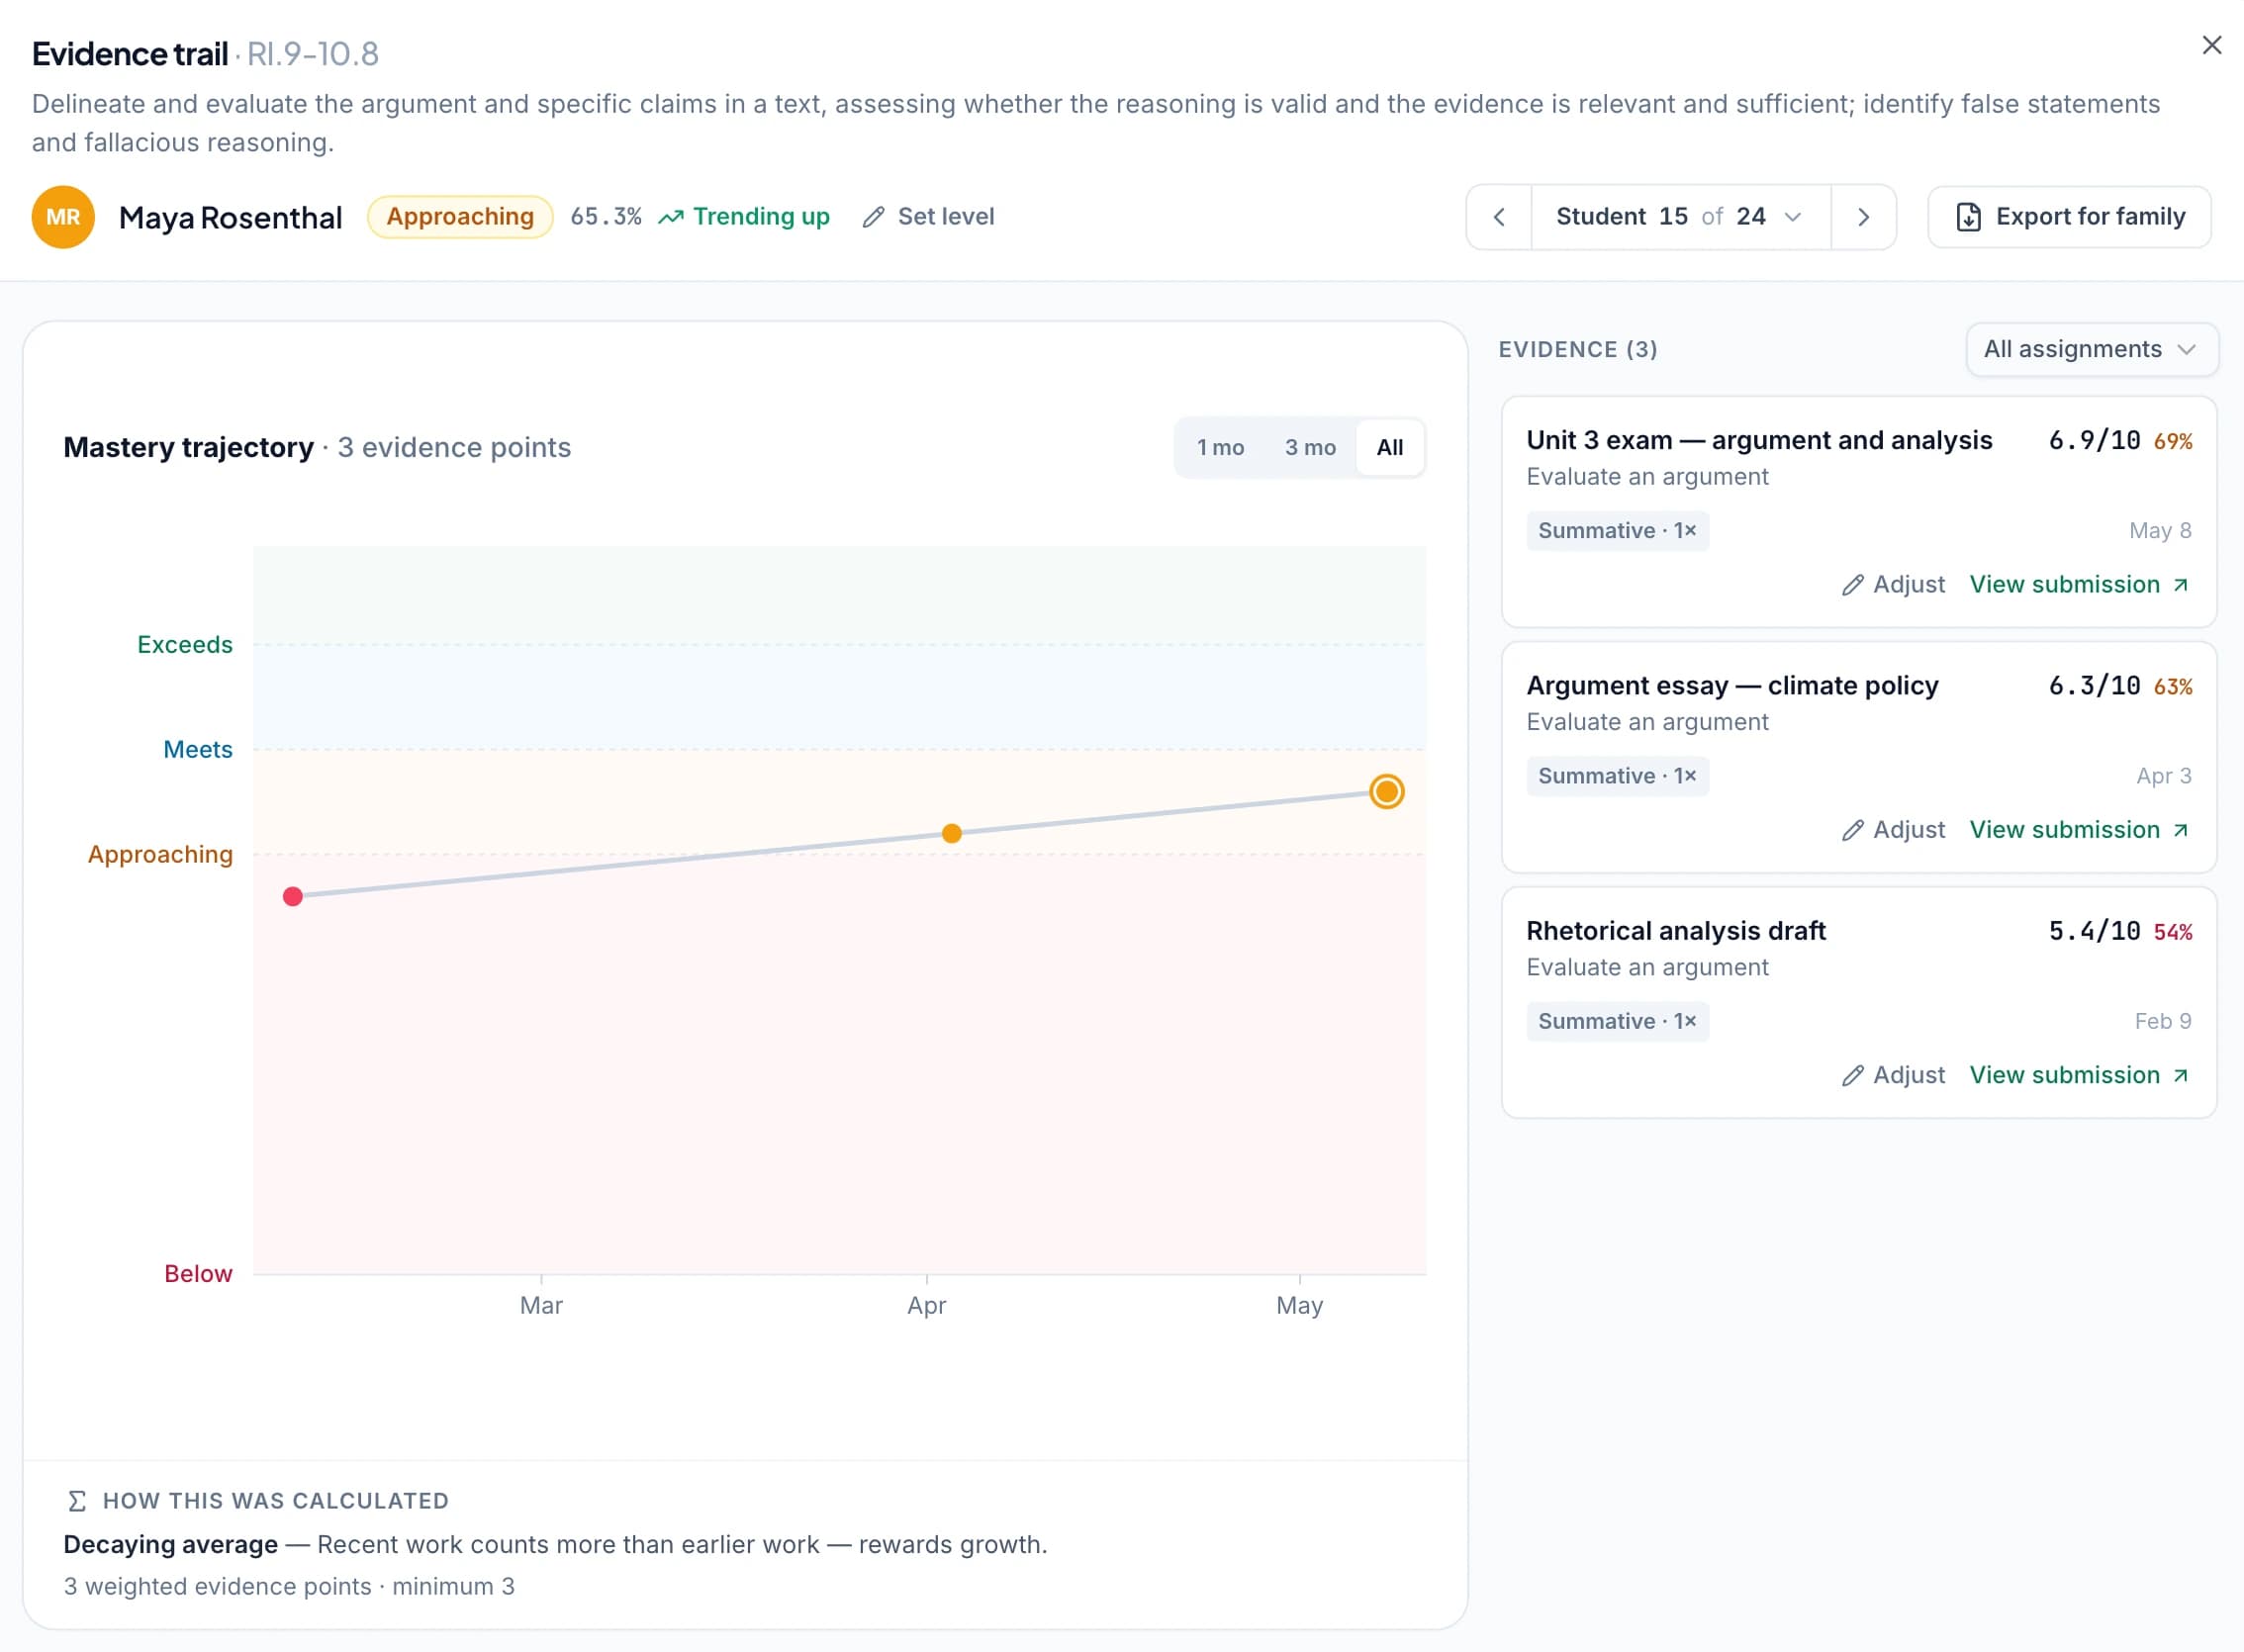This screenshot has width=2244, height=1652.
Task: Click the Argument essay — climate policy title
Action: tap(1732, 686)
